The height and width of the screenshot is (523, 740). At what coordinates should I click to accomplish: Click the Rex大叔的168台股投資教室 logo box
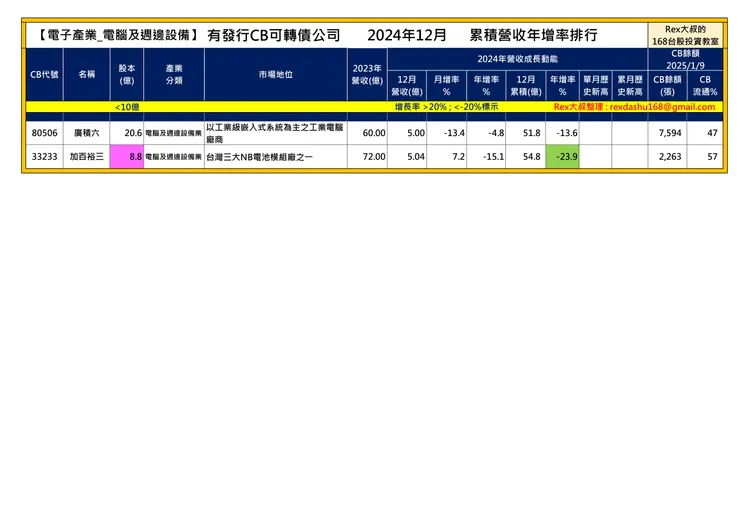(x=685, y=35)
